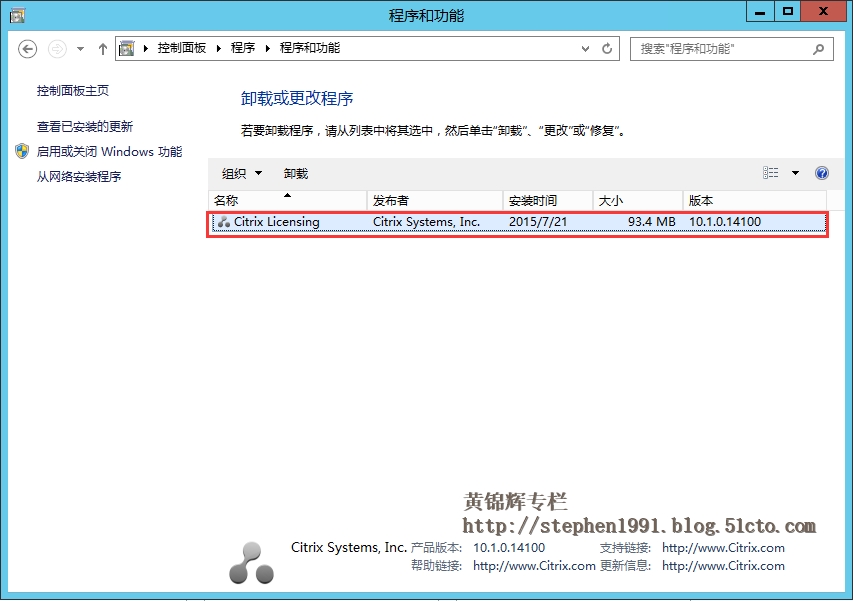Open the 组织 dropdown menu
The width and height of the screenshot is (853, 601).
click(242, 174)
